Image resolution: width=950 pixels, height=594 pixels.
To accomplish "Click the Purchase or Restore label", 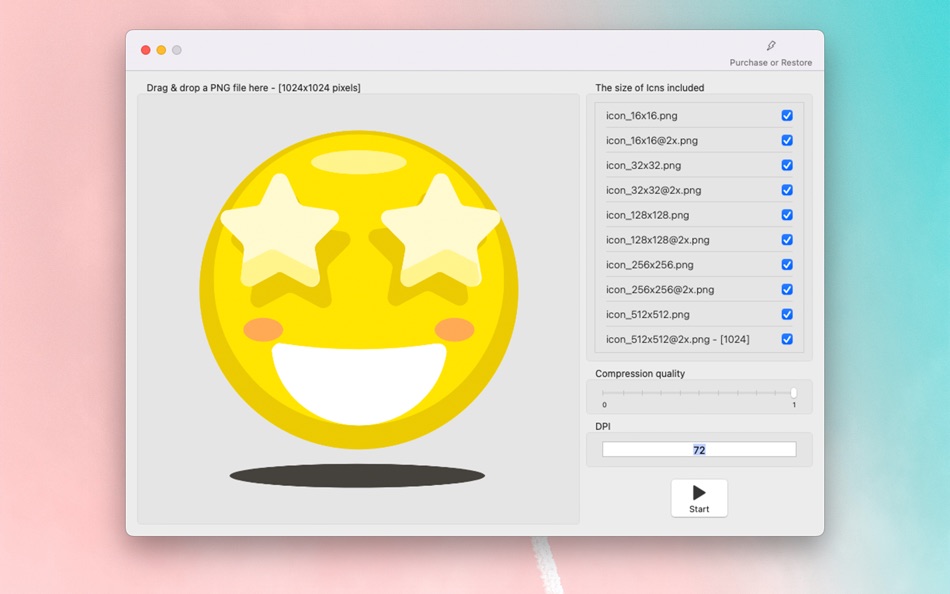I will pyautogui.click(x=771, y=62).
